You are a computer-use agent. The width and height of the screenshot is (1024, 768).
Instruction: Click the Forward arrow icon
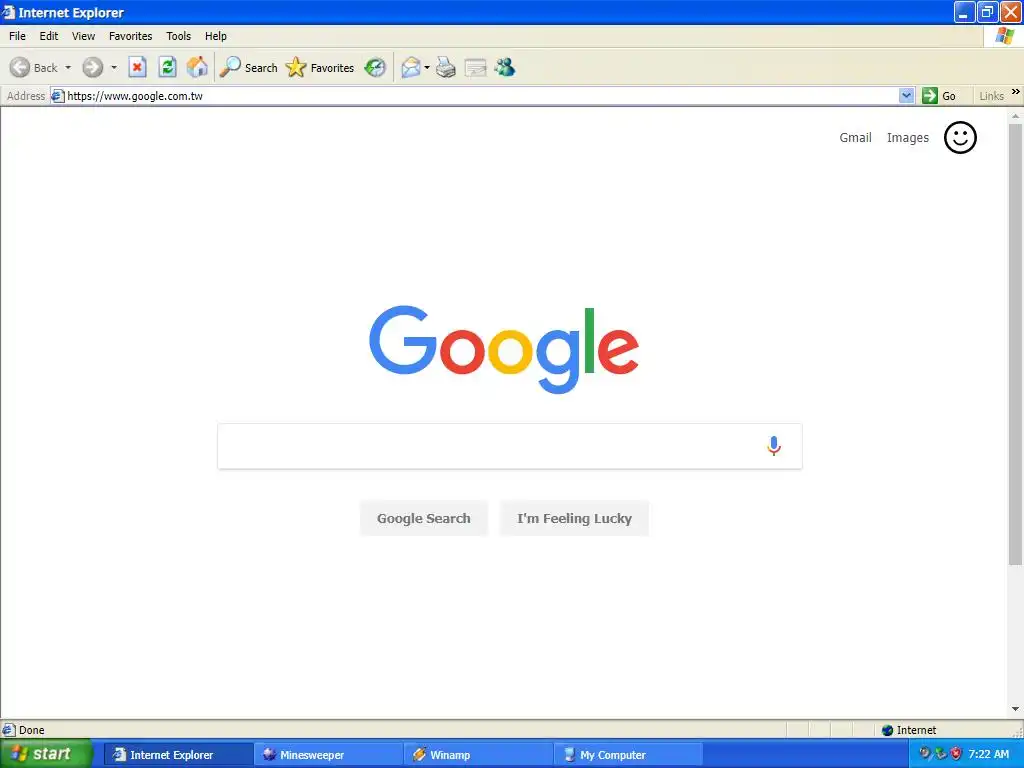[93, 67]
